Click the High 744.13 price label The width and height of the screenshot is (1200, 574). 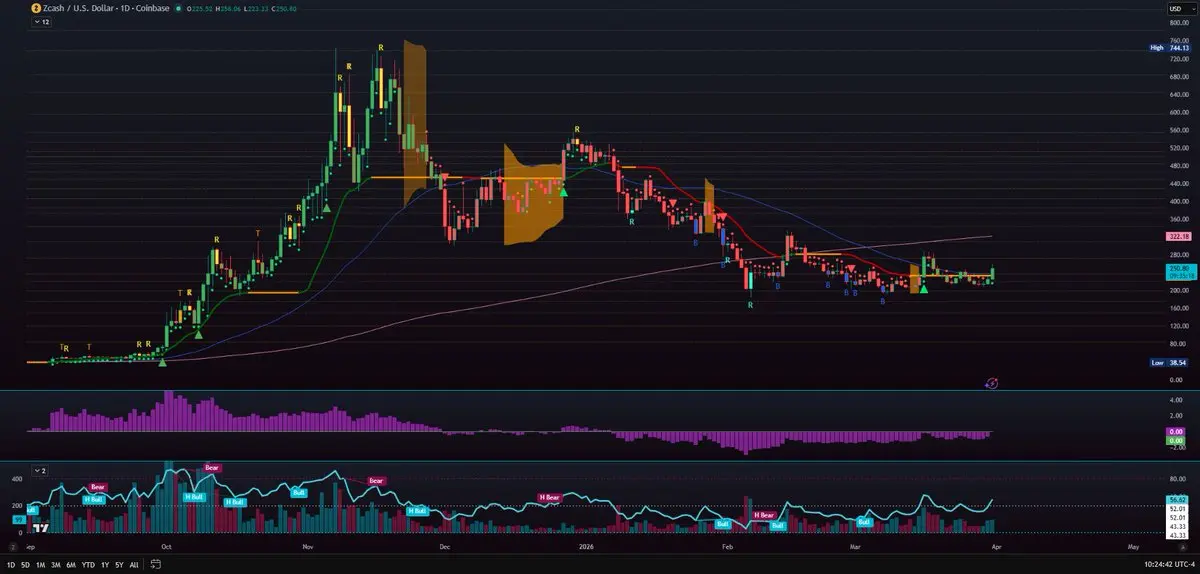coord(1169,47)
